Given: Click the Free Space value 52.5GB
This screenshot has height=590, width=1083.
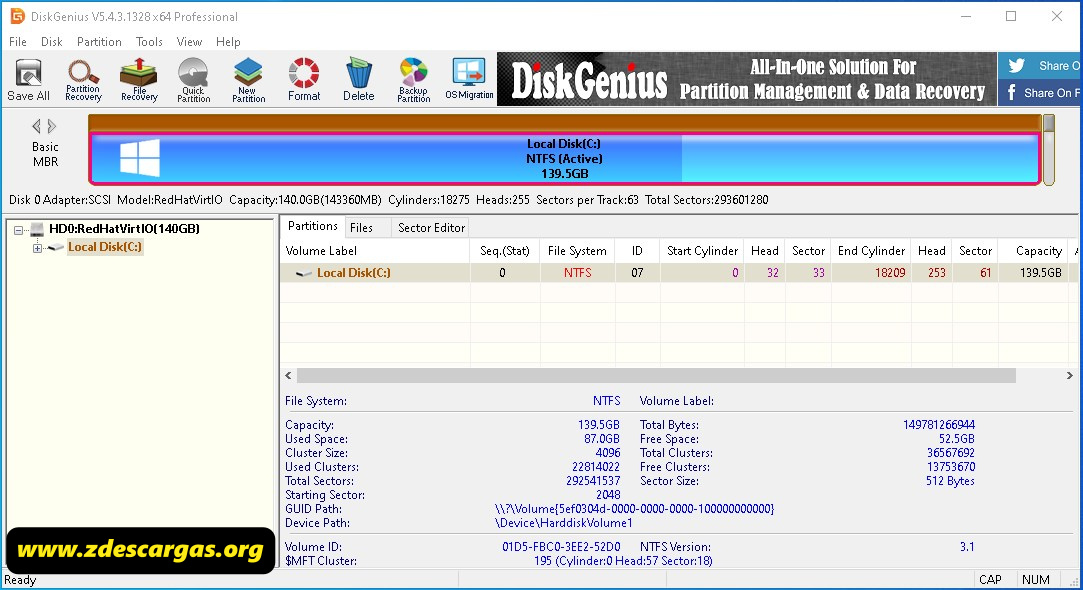Looking at the screenshot, I should pyautogui.click(x=957, y=439).
